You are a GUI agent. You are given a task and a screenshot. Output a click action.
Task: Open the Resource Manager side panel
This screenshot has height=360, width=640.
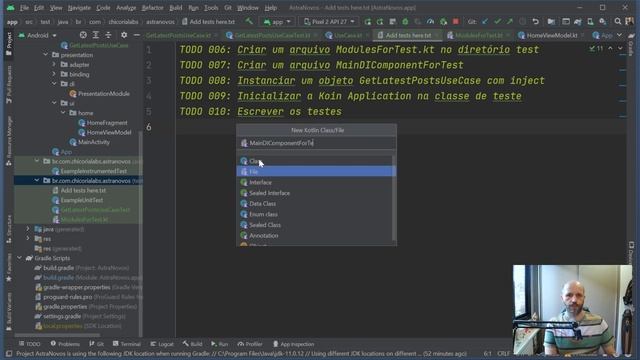pos(9,141)
